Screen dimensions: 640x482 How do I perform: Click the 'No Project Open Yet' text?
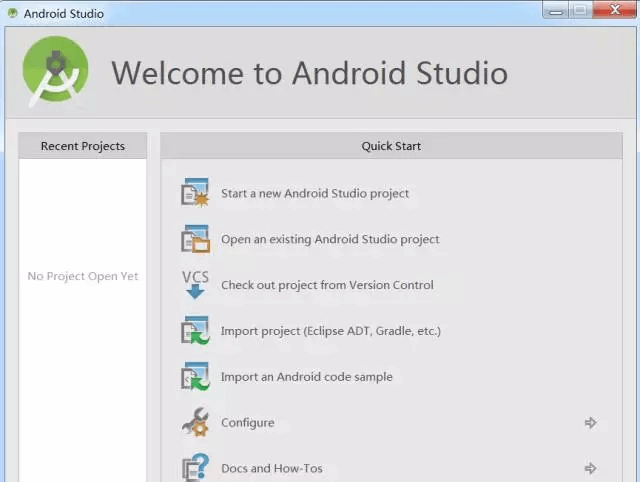(x=83, y=276)
